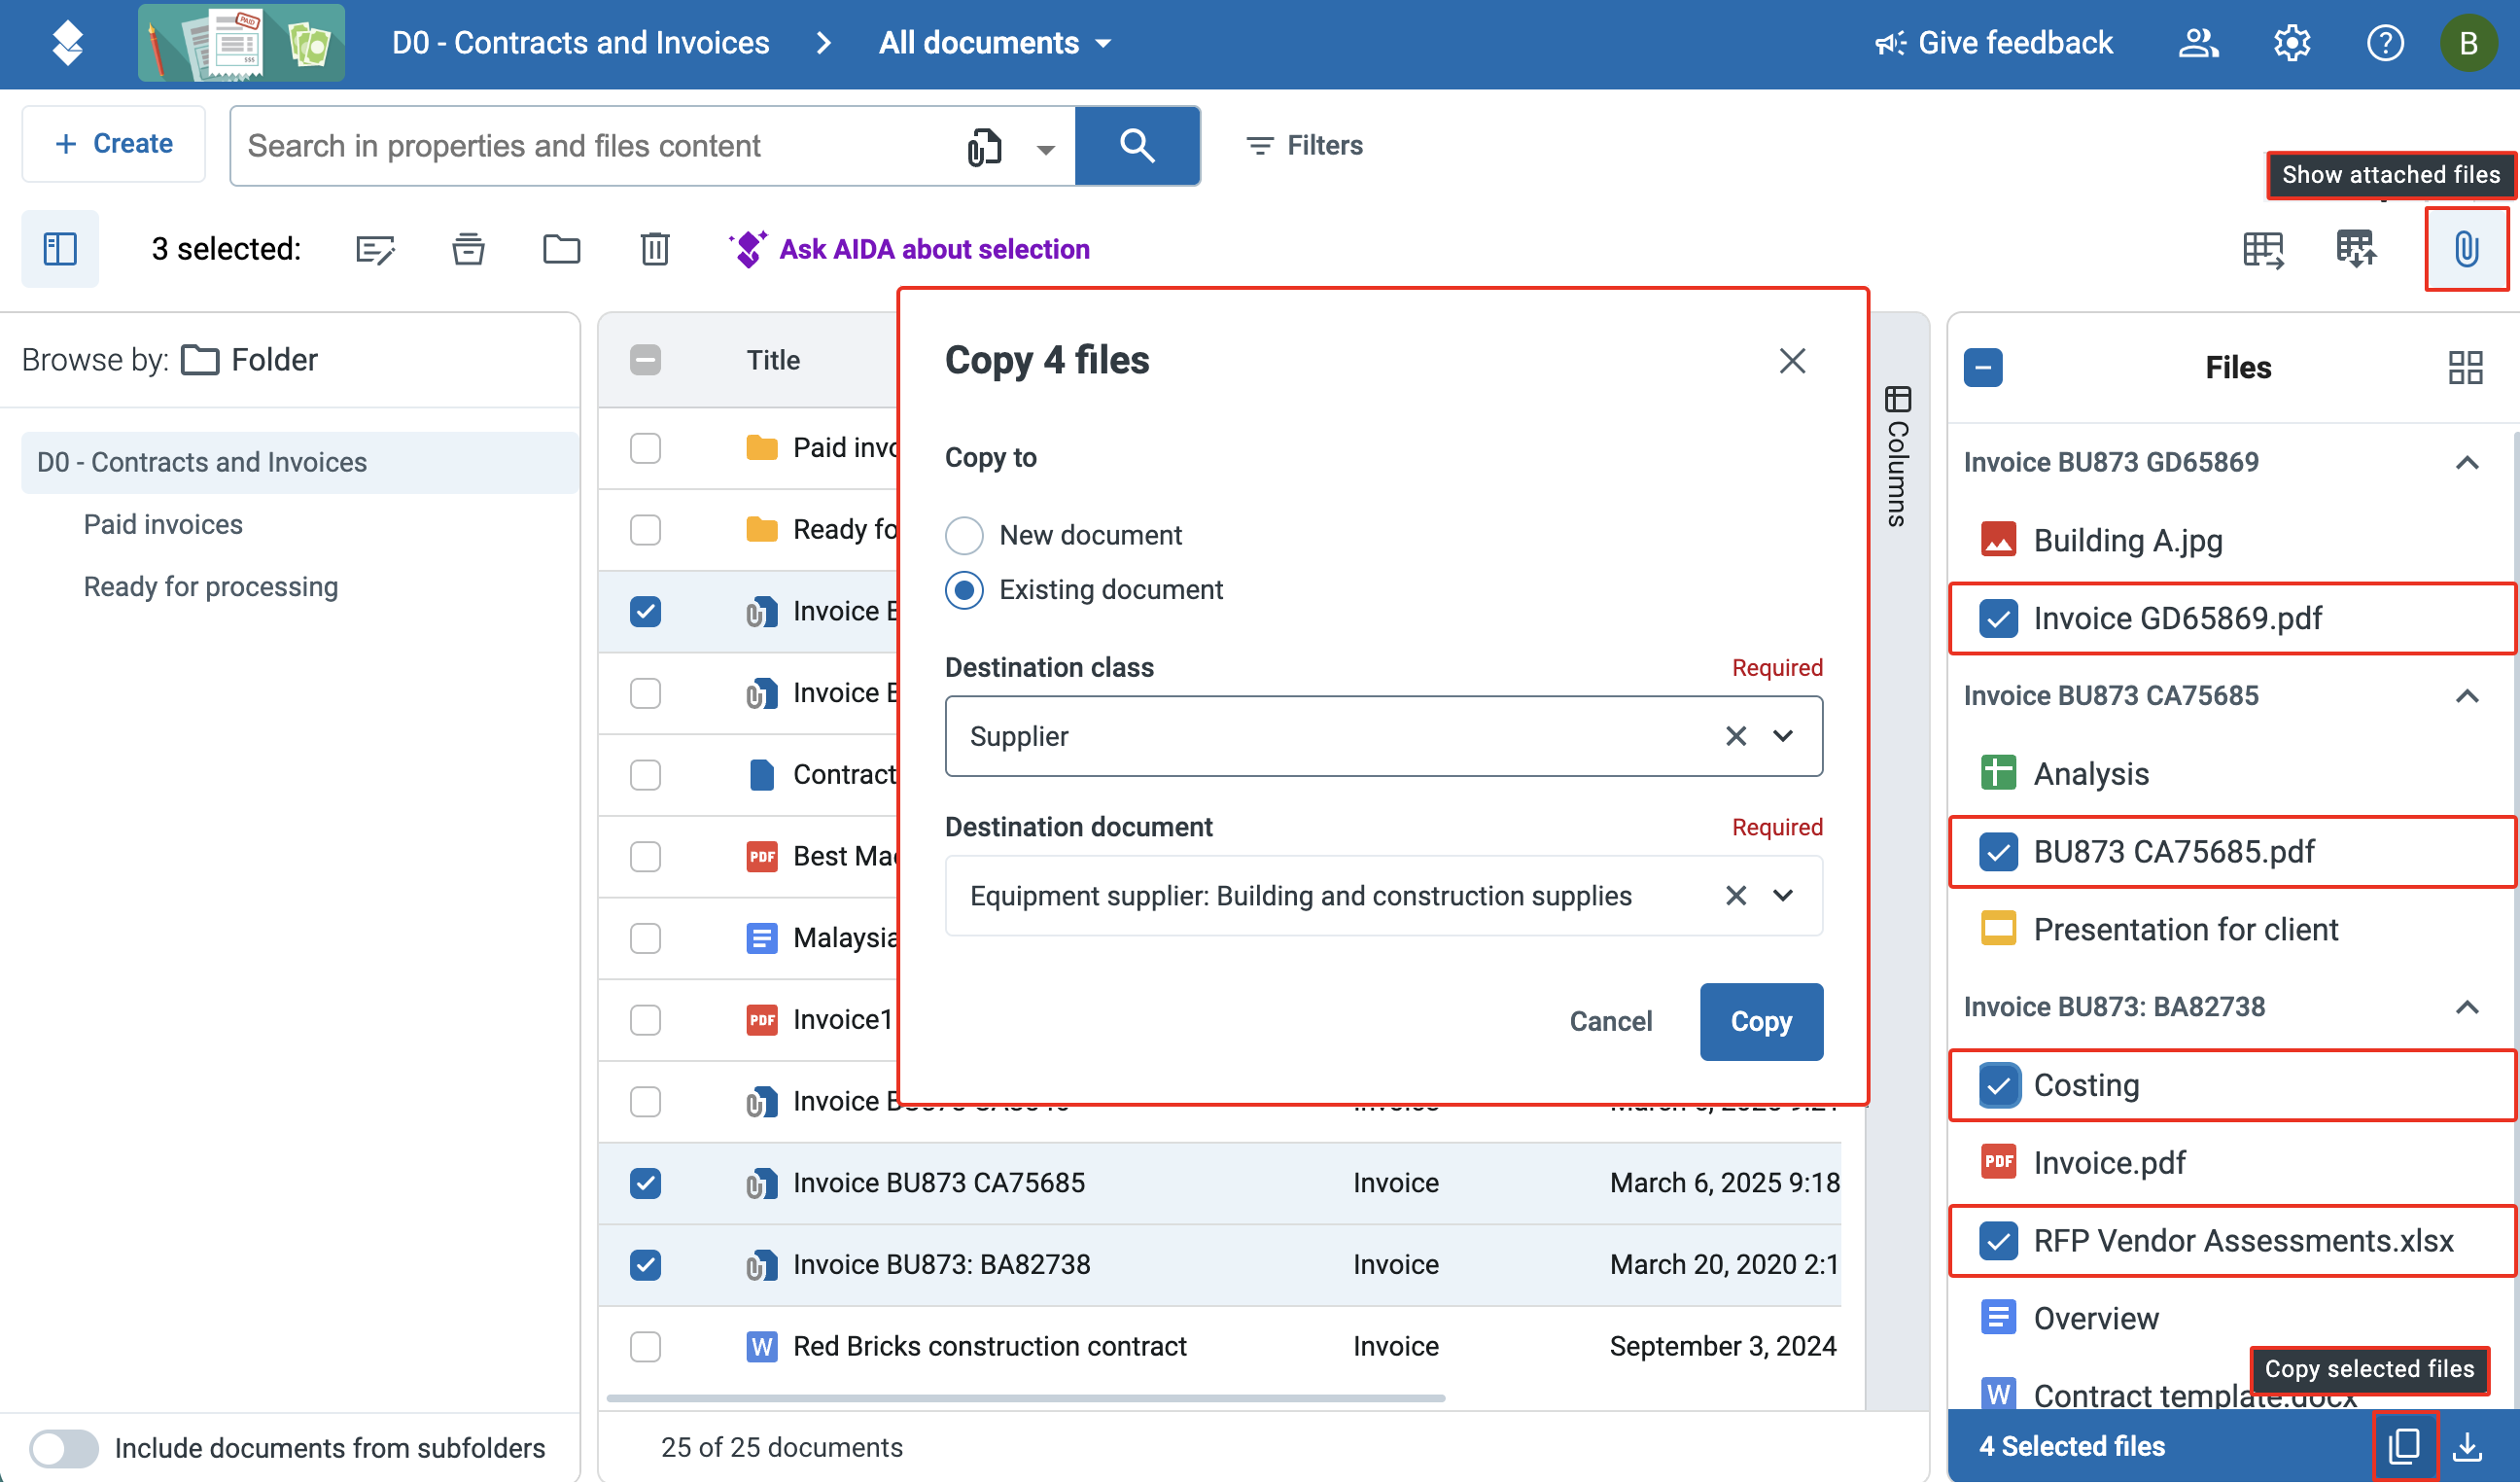This screenshot has width=2520, height=1484.
Task: Select D0 - Contracts and Invoices tree folder
Action: tap(300, 463)
